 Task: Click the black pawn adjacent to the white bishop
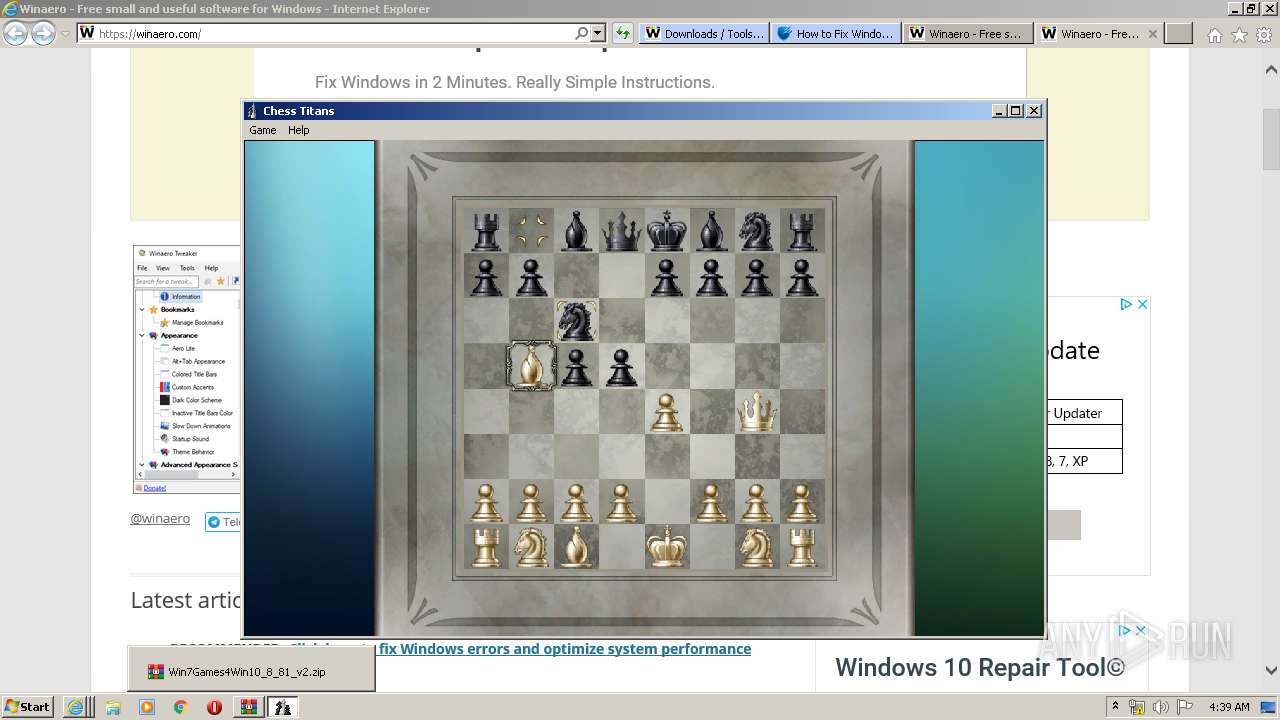pyautogui.click(x=576, y=366)
